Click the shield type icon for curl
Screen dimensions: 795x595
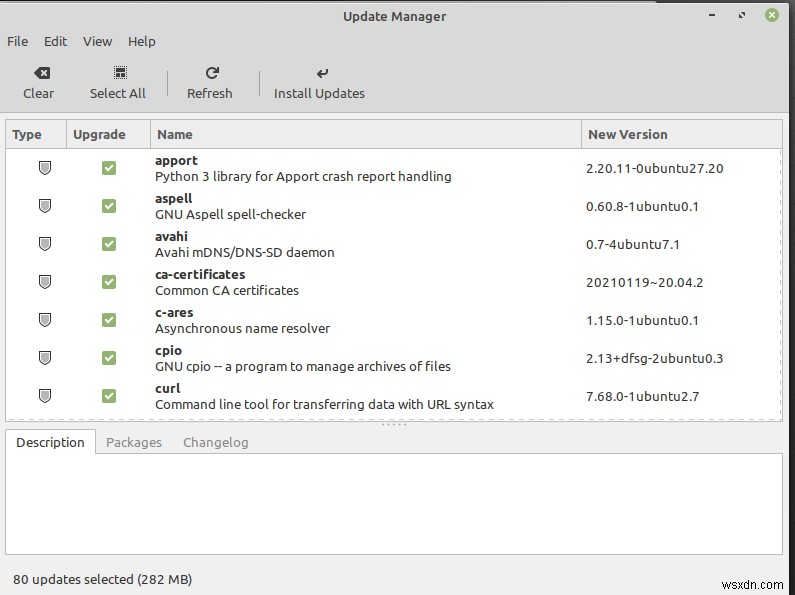pyautogui.click(x=45, y=396)
